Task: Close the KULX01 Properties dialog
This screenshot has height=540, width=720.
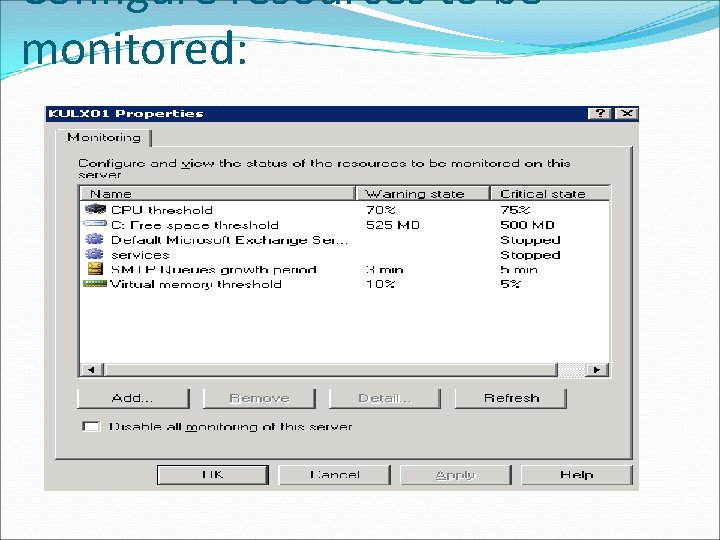Action: (x=627, y=113)
